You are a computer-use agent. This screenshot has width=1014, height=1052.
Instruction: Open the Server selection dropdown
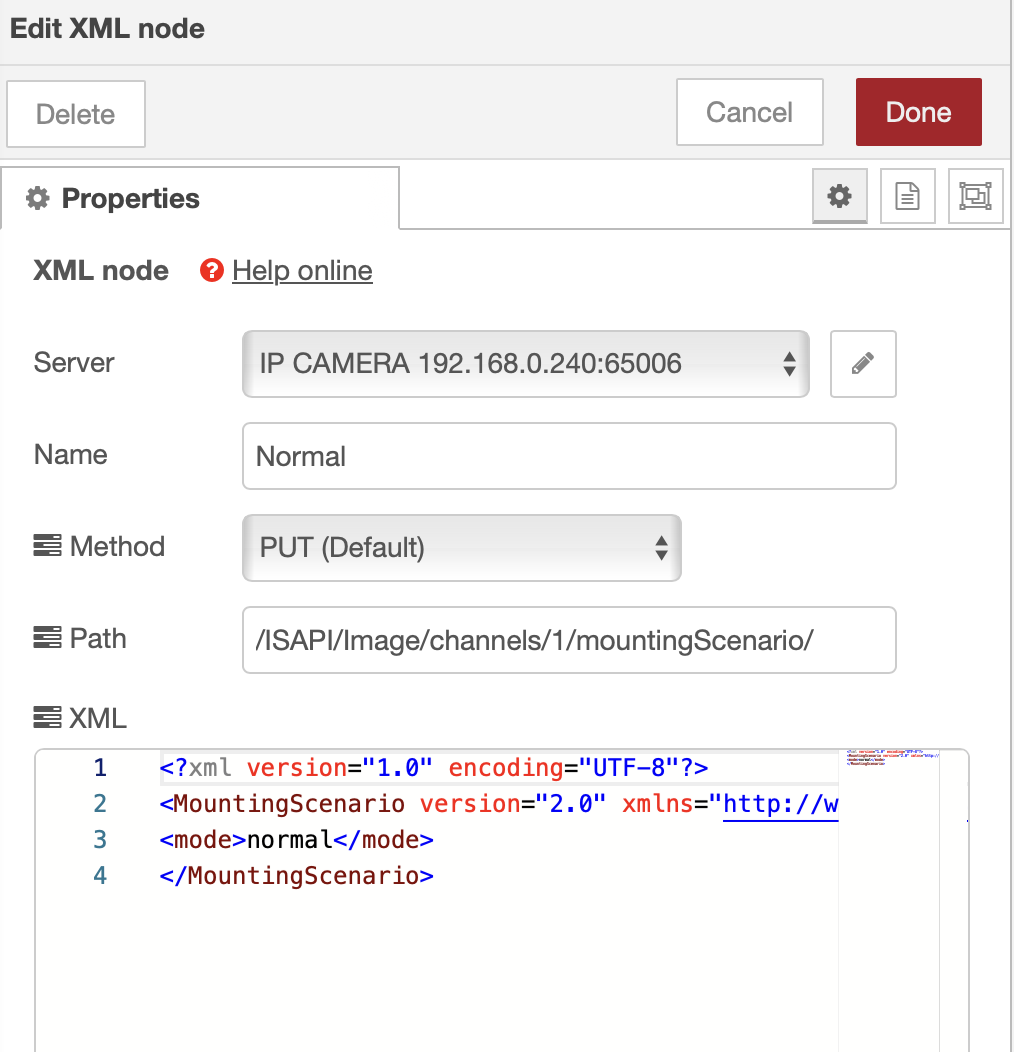(x=526, y=364)
